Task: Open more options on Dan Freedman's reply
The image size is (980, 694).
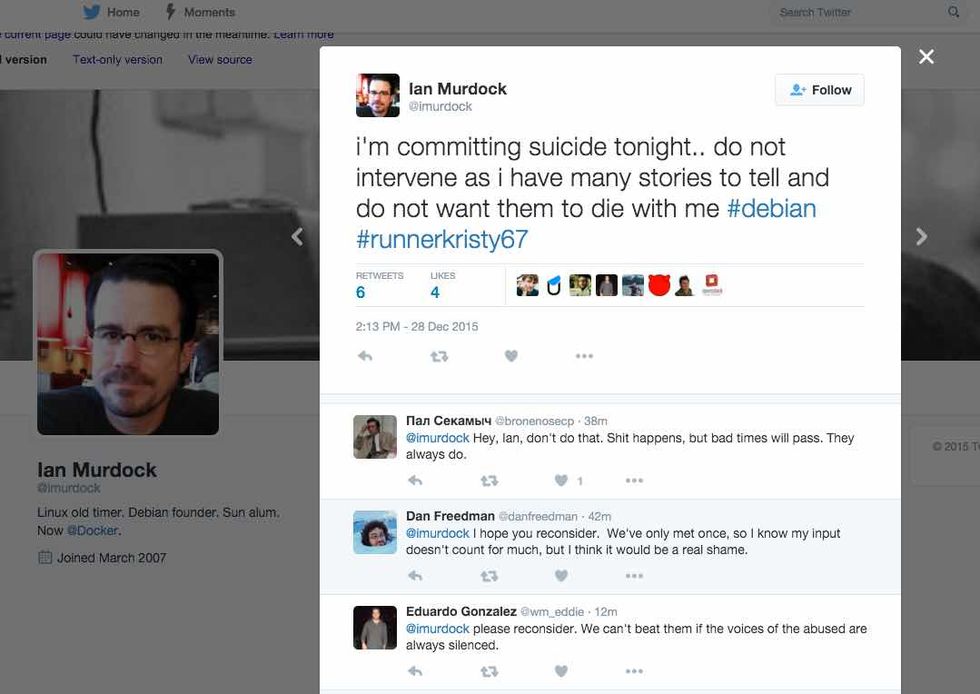Action: click(x=634, y=576)
